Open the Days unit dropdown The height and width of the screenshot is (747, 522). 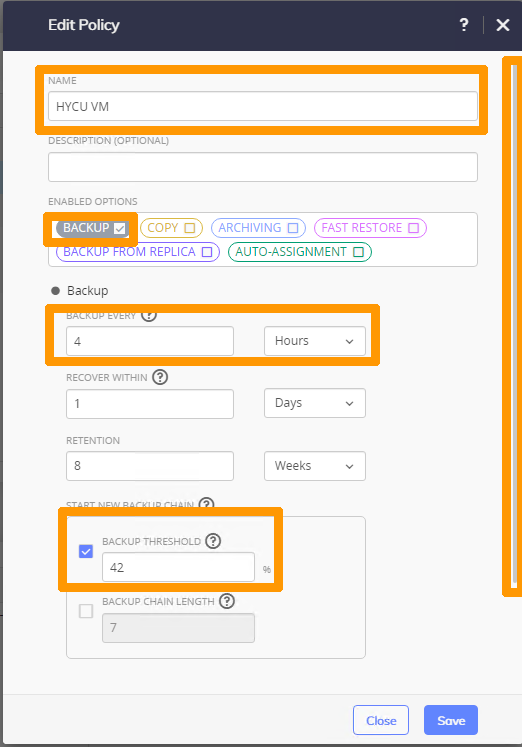(x=315, y=403)
